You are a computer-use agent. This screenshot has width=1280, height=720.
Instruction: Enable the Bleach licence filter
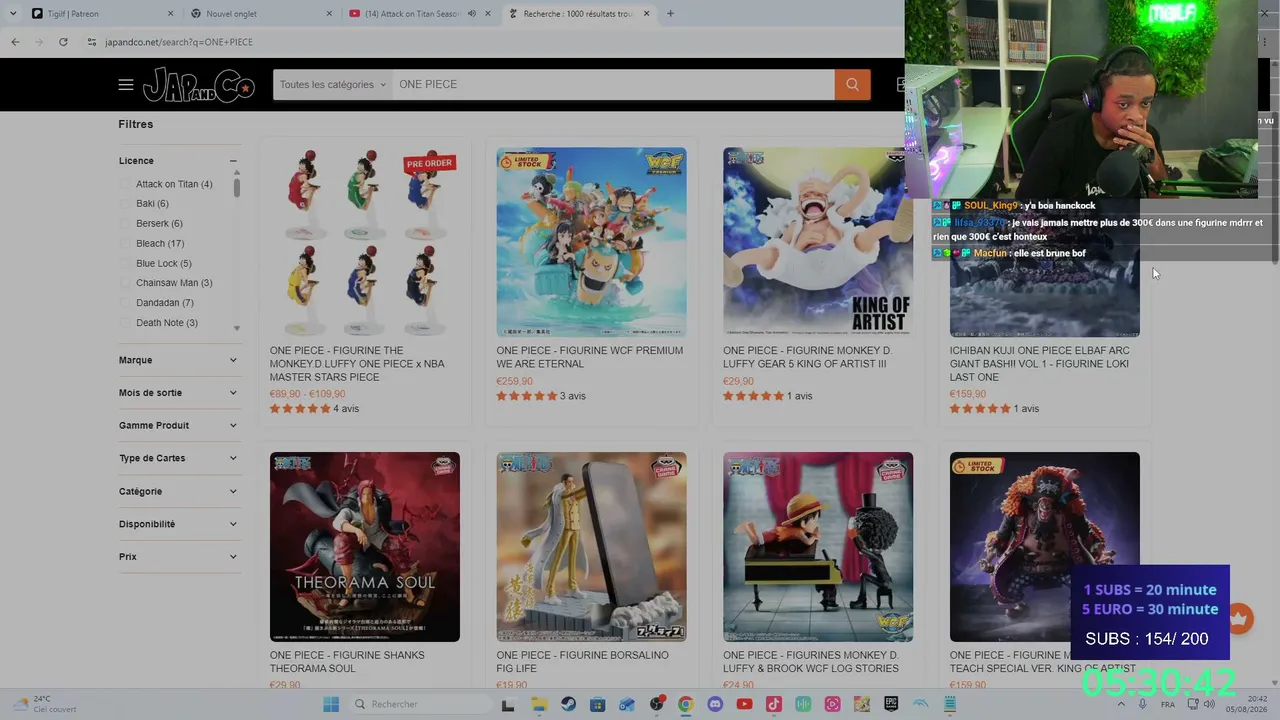click(x=125, y=243)
